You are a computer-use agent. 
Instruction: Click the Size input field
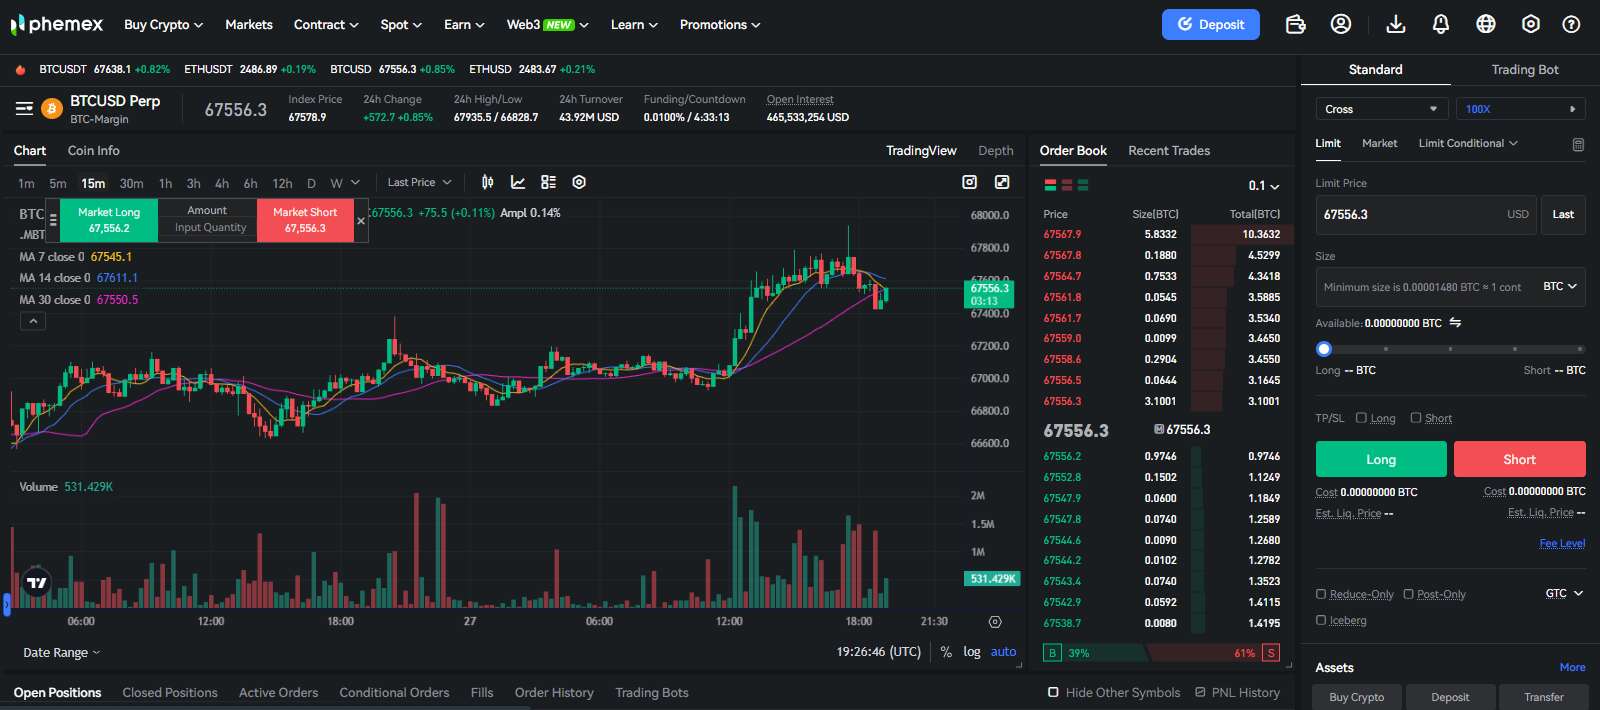[1450, 286]
